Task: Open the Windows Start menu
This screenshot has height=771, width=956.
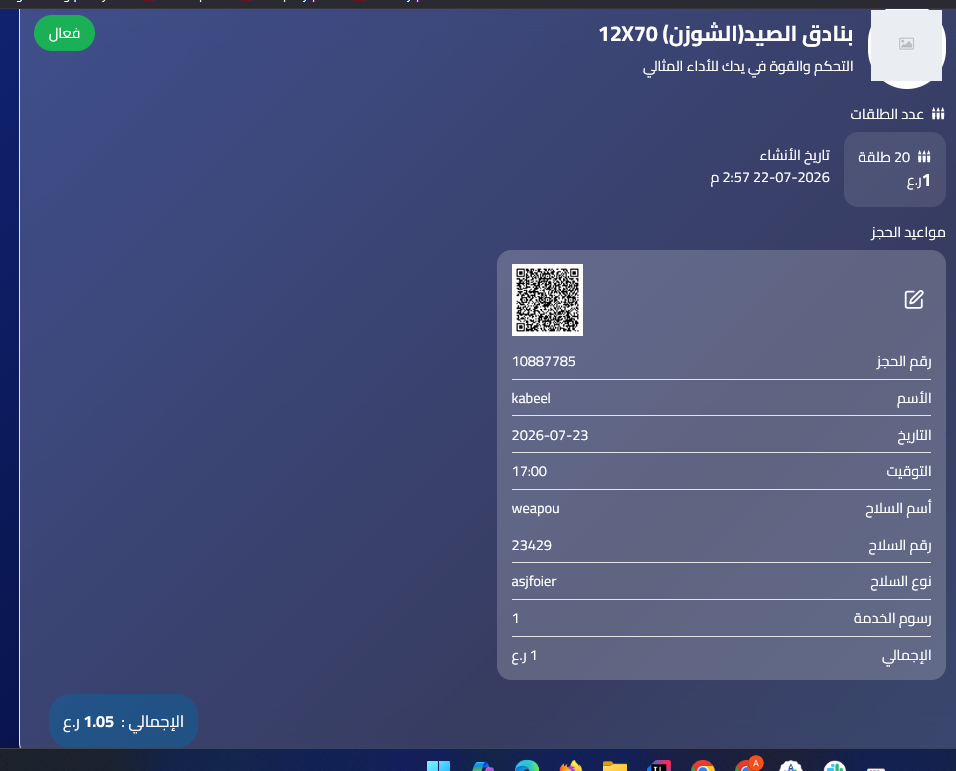Action: (438, 766)
